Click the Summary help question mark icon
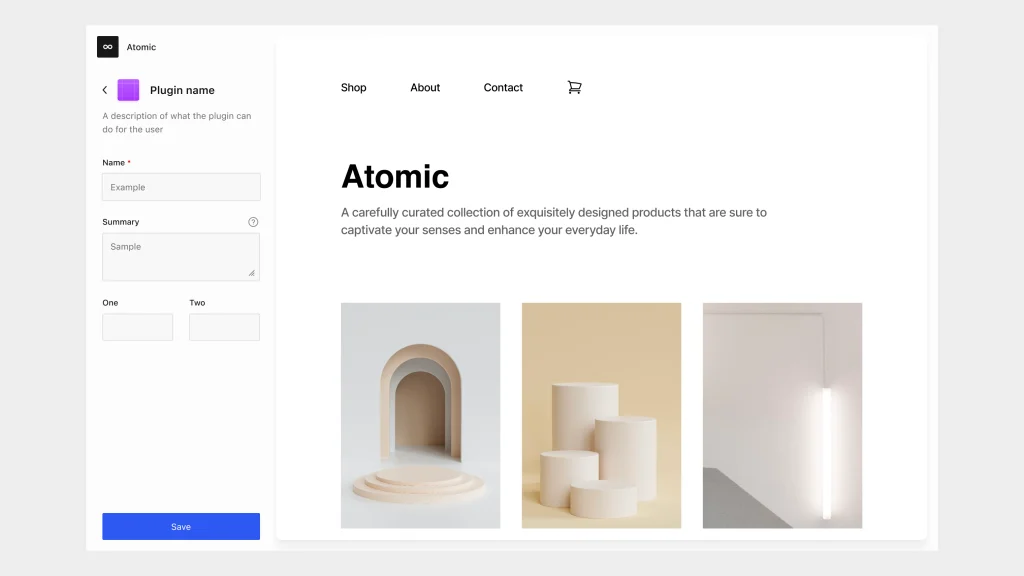Viewport: 1024px width, 576px height. pyautogui.click(x=253, y=221)
